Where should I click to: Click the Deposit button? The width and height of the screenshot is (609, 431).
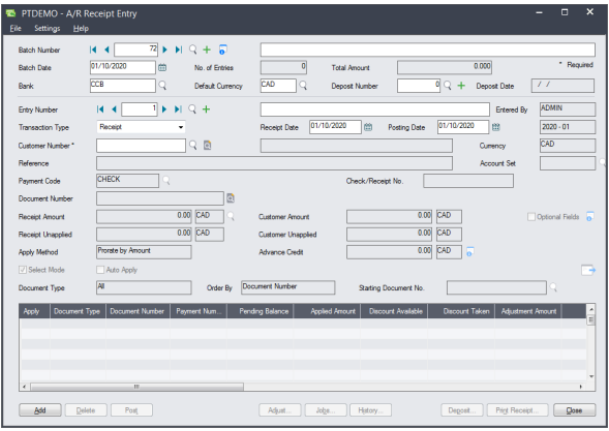tap(462, 410)
